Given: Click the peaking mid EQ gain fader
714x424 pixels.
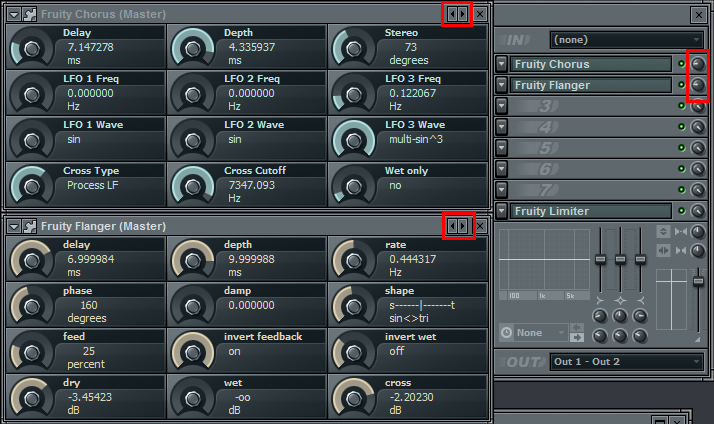Looking at the screenshot, I should coord(620,260).
